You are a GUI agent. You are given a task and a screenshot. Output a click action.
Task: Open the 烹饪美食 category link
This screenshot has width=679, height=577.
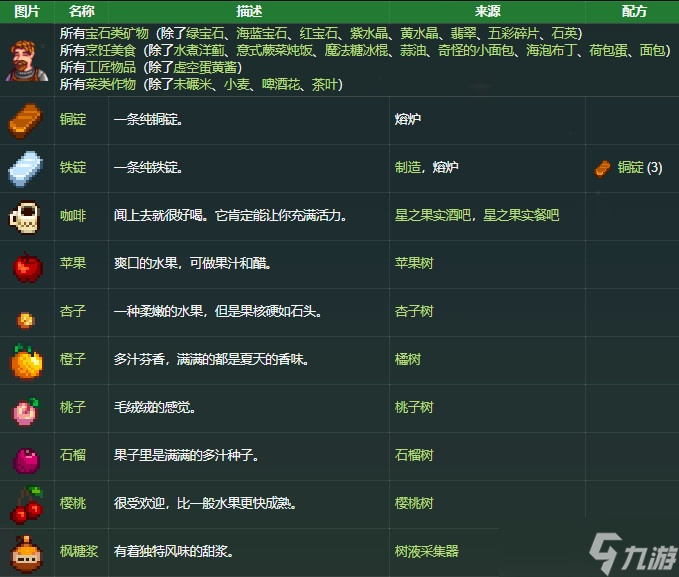coord(110,50)
